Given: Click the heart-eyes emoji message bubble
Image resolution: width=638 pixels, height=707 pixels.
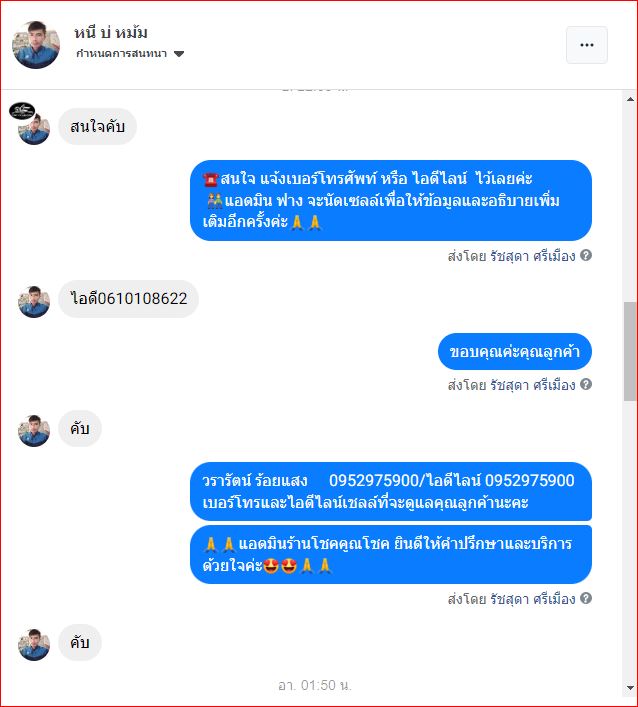Looking at the screenshot, I should pos(390,555).
